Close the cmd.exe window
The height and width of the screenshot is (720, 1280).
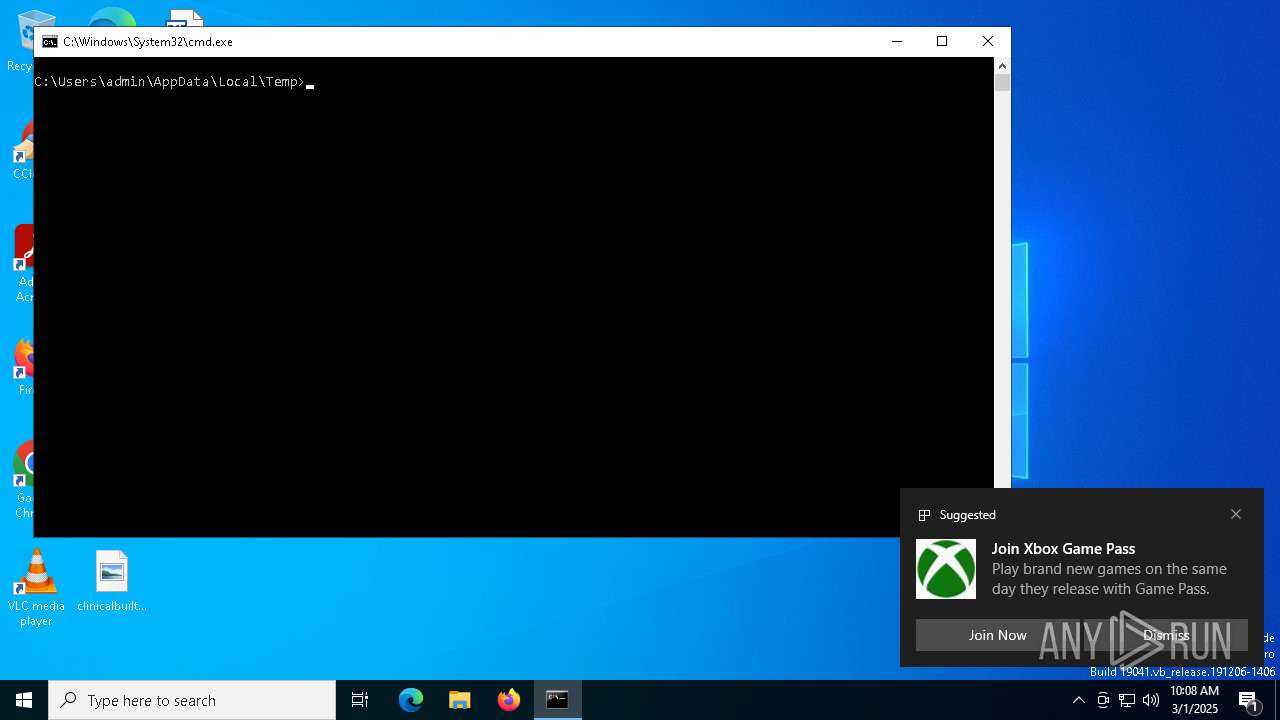pos(988,41)
